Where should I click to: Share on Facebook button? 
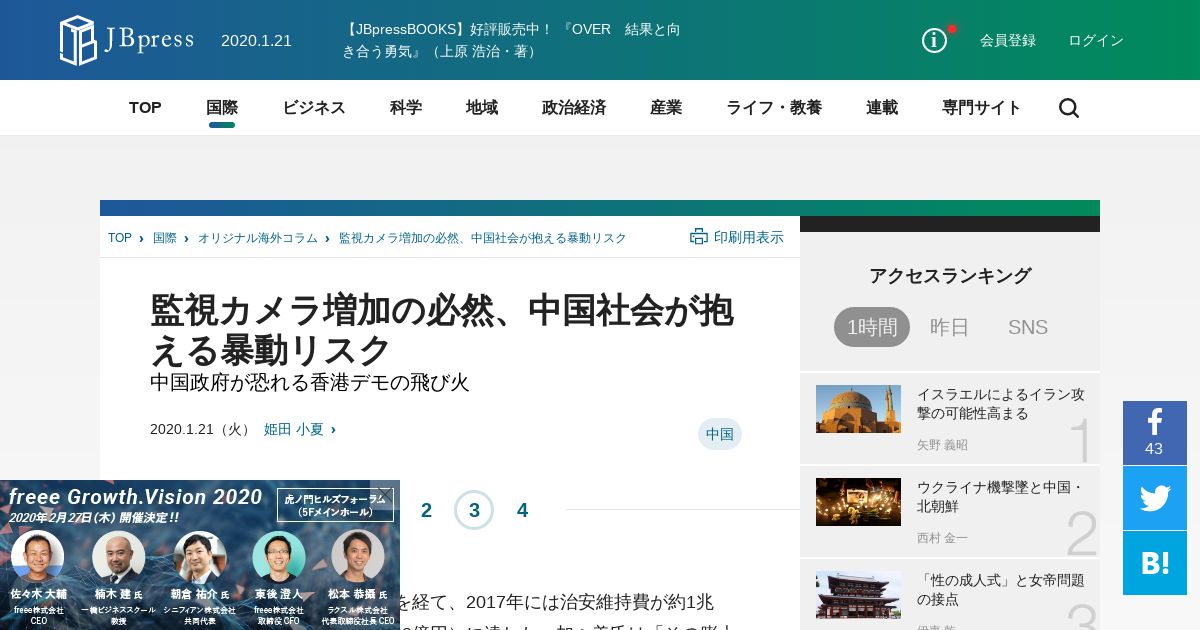[x=1155, y=433]
